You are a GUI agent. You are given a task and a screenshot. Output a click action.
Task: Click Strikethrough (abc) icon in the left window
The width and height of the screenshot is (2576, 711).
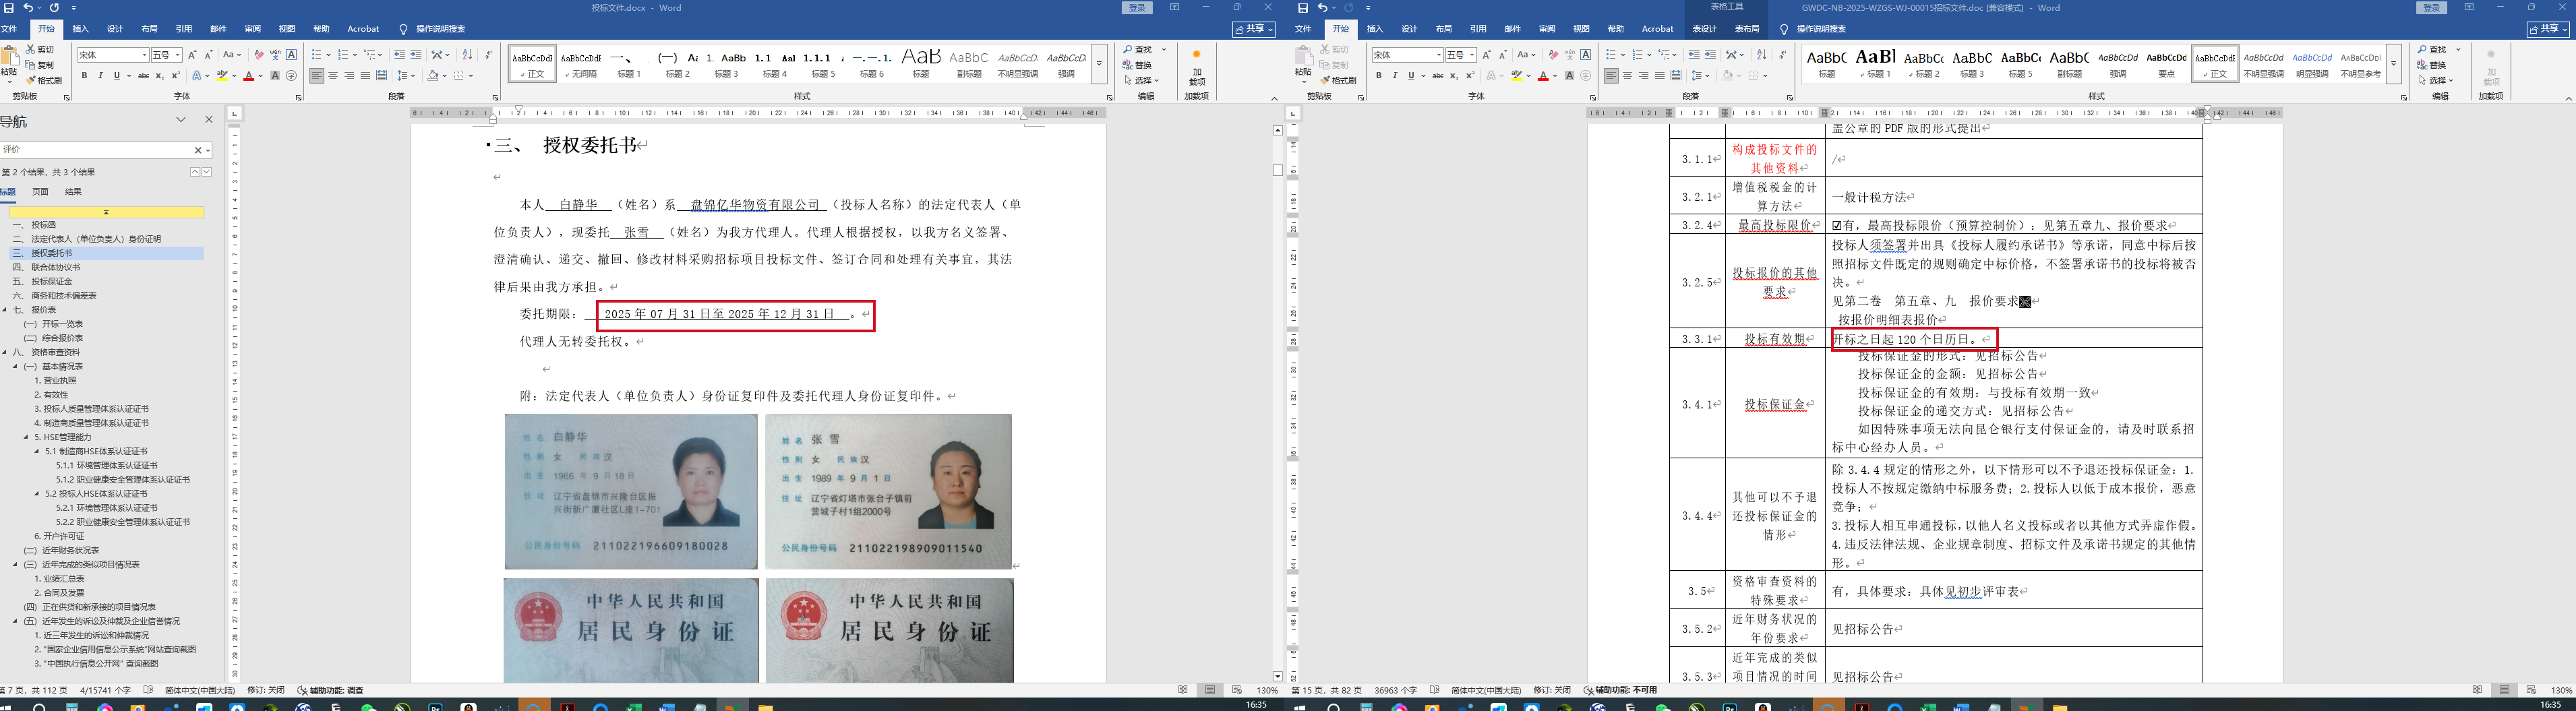click(143, 76)
